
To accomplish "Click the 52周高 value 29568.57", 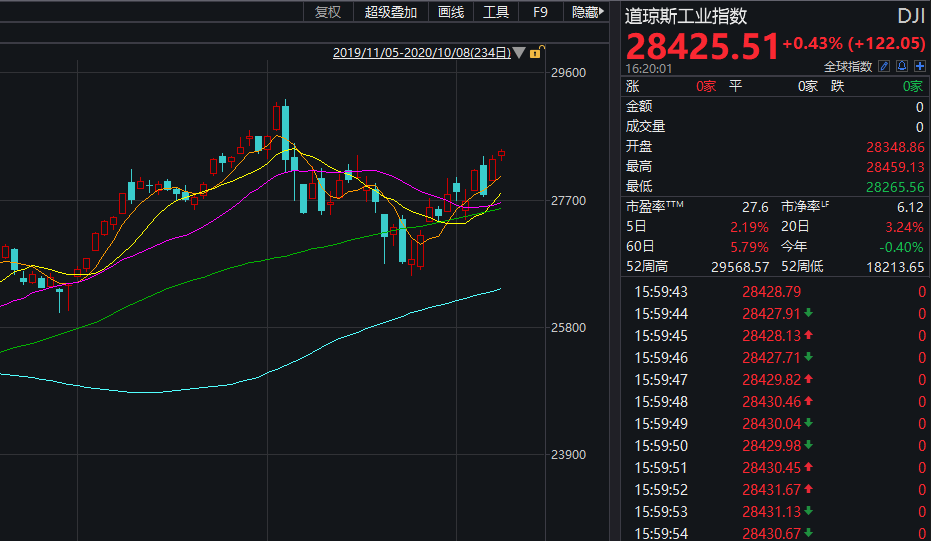I will coord(740,267).
